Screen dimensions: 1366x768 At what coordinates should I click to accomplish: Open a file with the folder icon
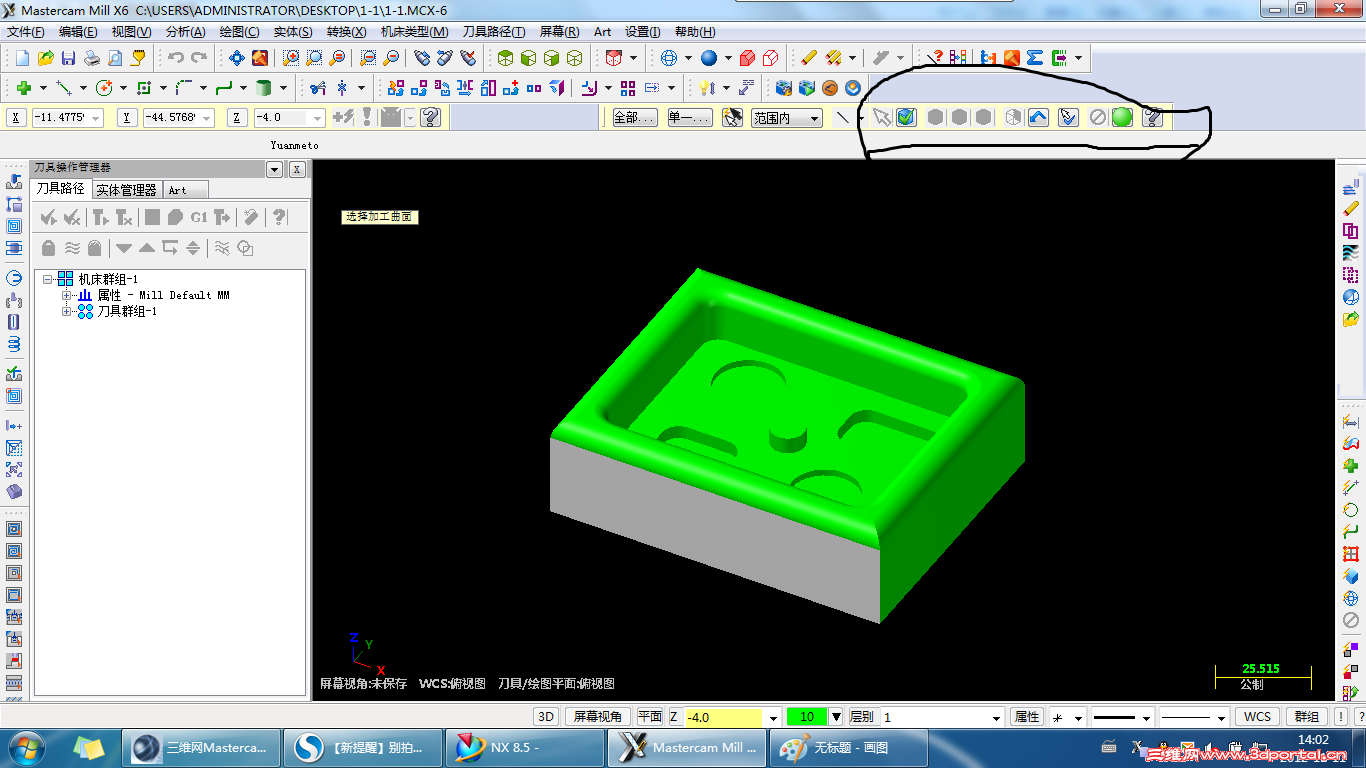pos(45,58)
